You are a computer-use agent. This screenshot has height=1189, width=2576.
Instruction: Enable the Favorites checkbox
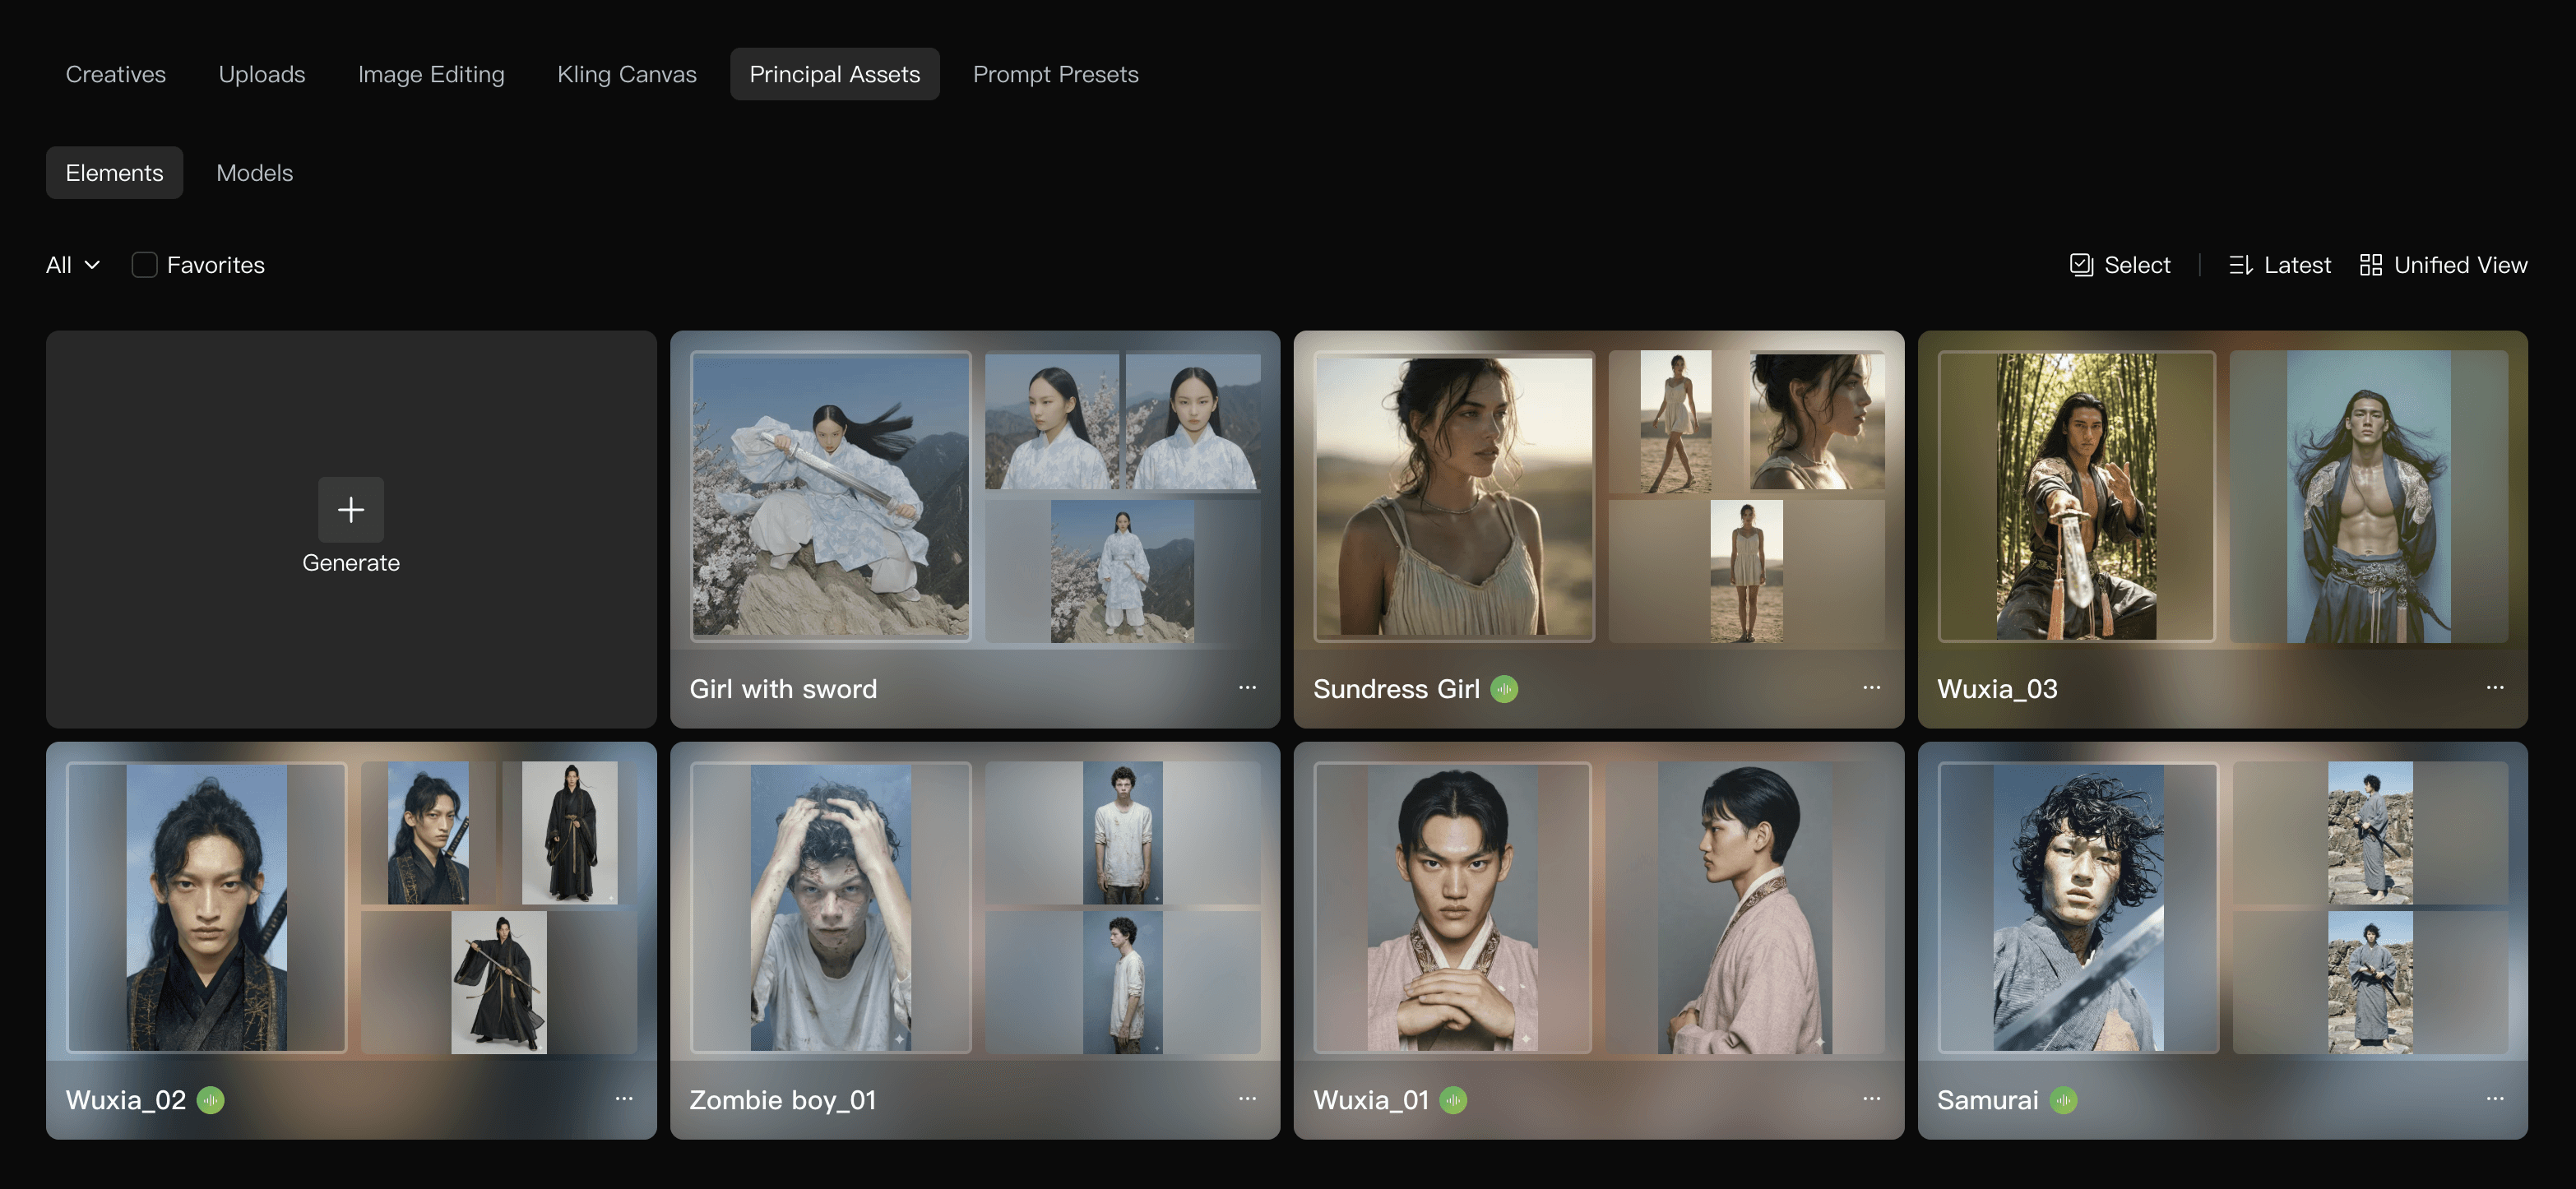(144, 265)
